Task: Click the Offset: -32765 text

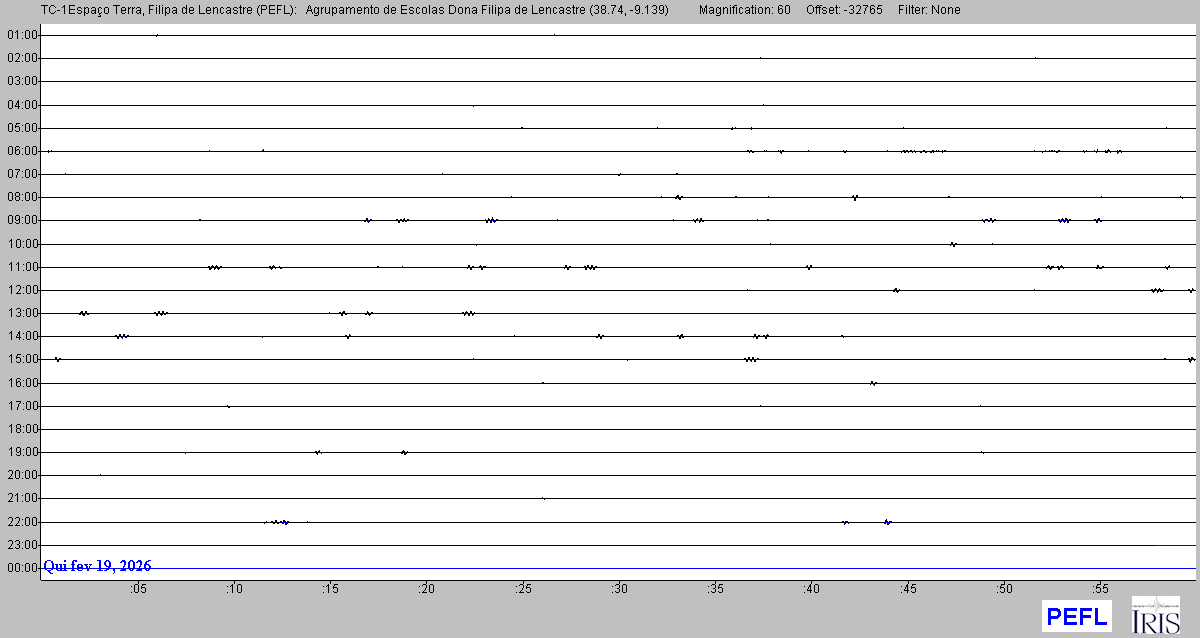Action: coord(844,10)
